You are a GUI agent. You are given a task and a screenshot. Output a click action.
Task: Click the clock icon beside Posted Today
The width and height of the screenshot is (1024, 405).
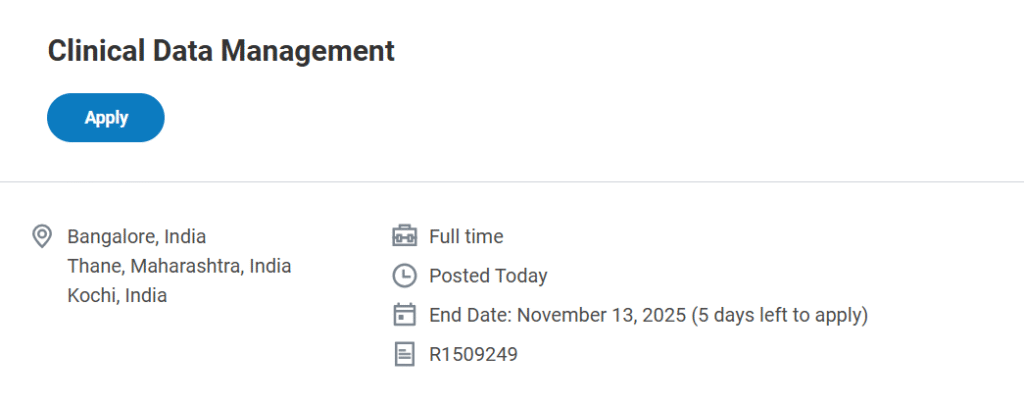404,276
